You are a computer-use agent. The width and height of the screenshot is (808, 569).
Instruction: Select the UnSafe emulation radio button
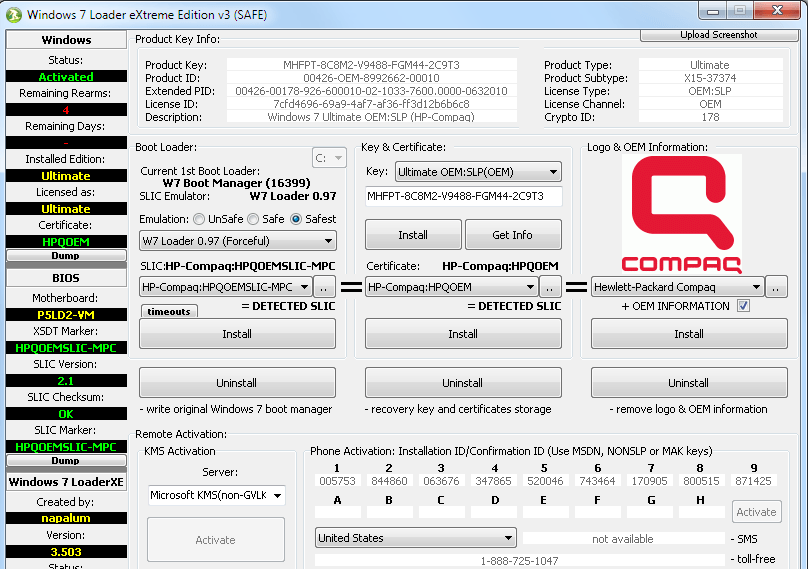coord(200,219)
